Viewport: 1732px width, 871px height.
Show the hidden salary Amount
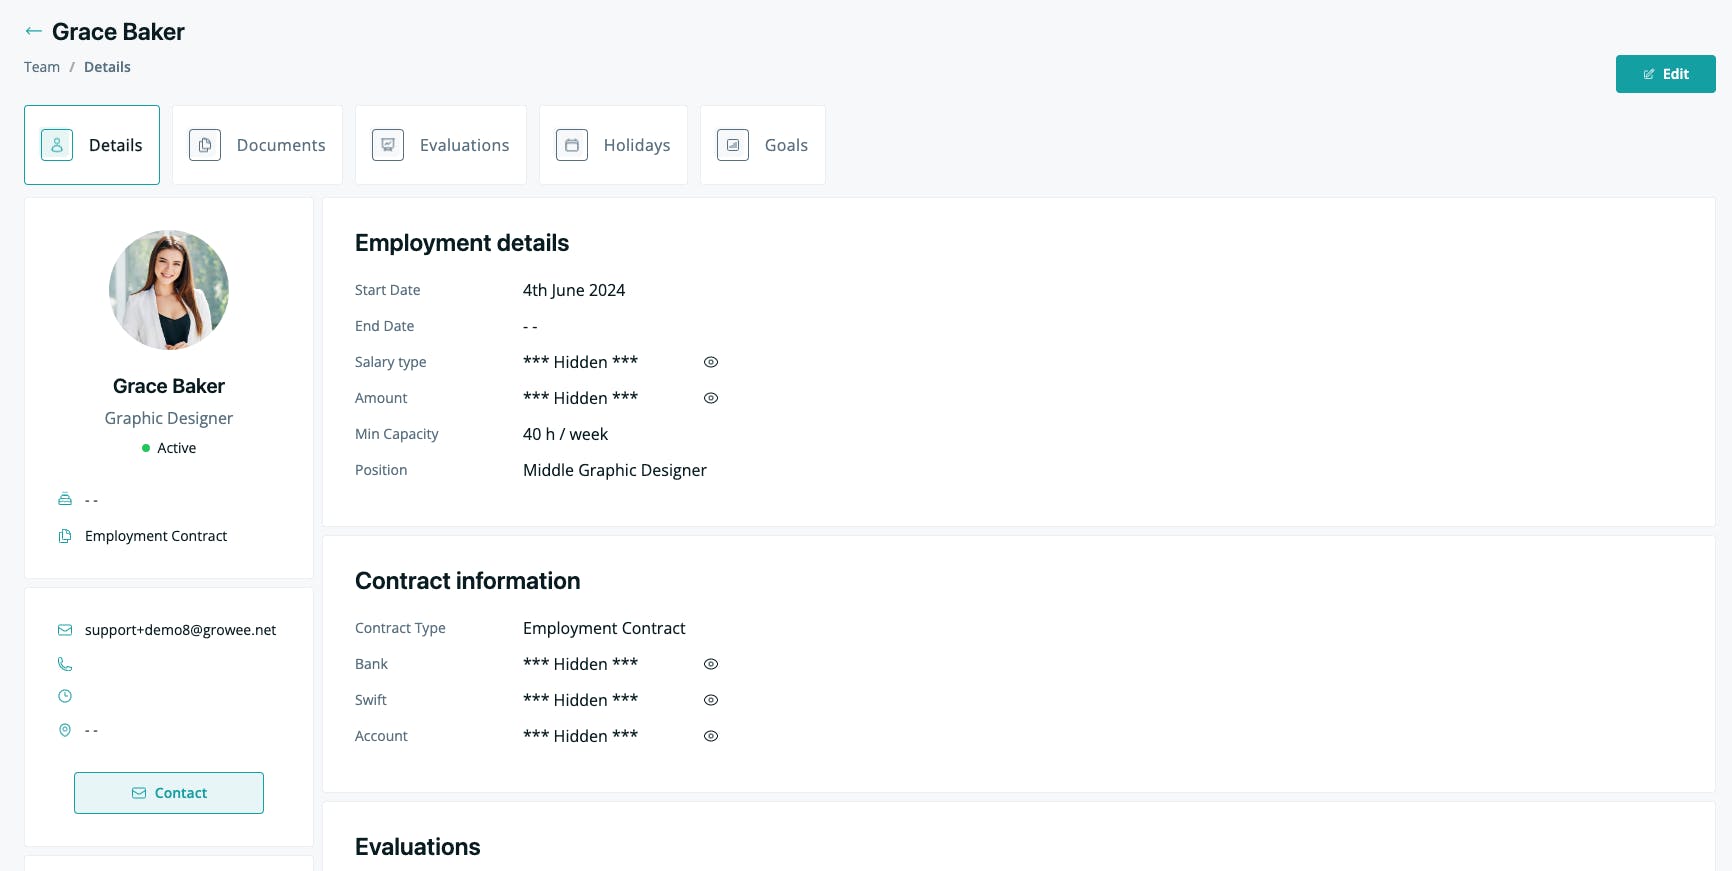(x=711, y=398)
